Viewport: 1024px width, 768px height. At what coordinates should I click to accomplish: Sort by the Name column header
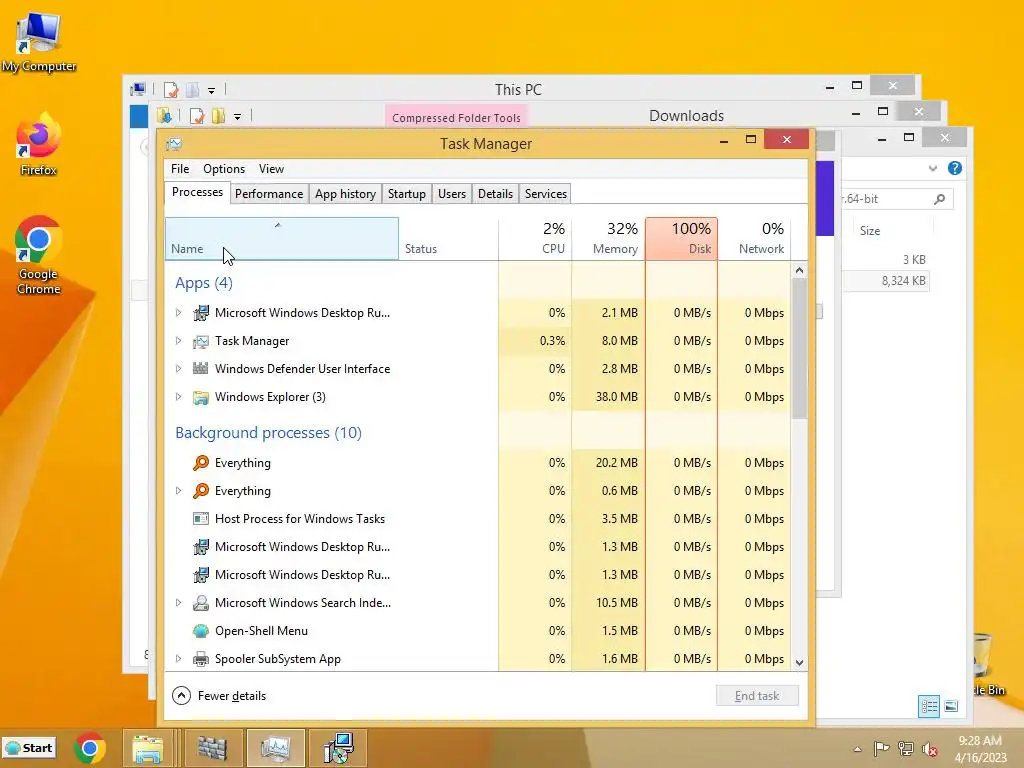pyautogui.click(x=281, y=239)
